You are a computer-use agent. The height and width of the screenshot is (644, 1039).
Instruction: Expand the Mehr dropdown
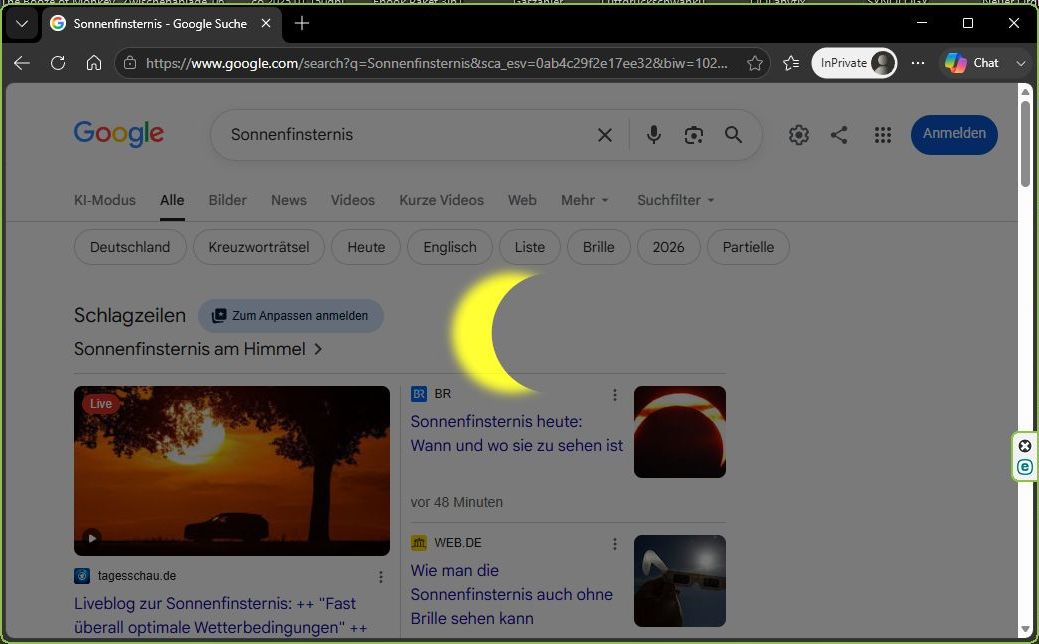[584, 200]
